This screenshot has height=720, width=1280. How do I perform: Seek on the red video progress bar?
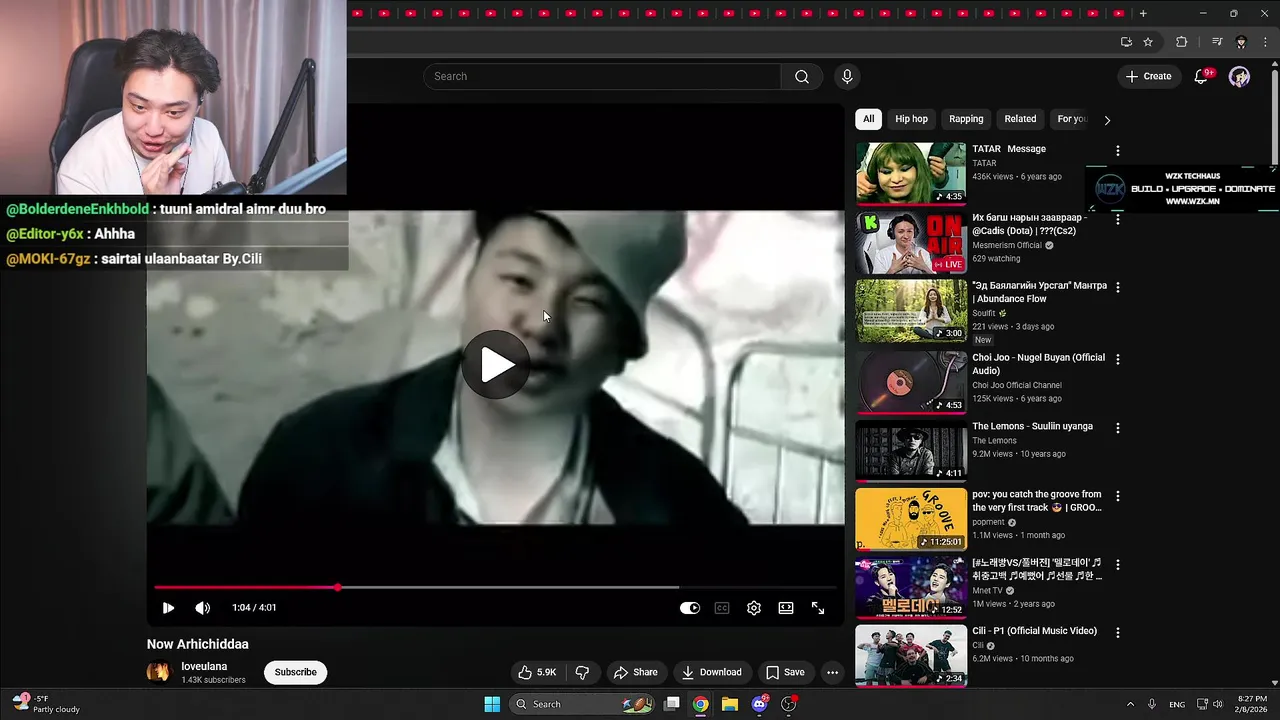[x=495, y=587]
